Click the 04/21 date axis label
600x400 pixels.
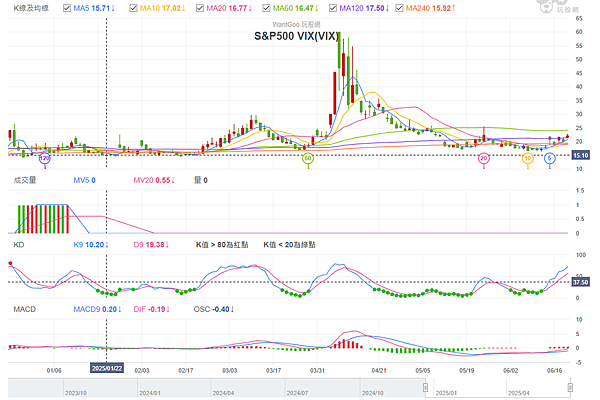pos(379,371)
